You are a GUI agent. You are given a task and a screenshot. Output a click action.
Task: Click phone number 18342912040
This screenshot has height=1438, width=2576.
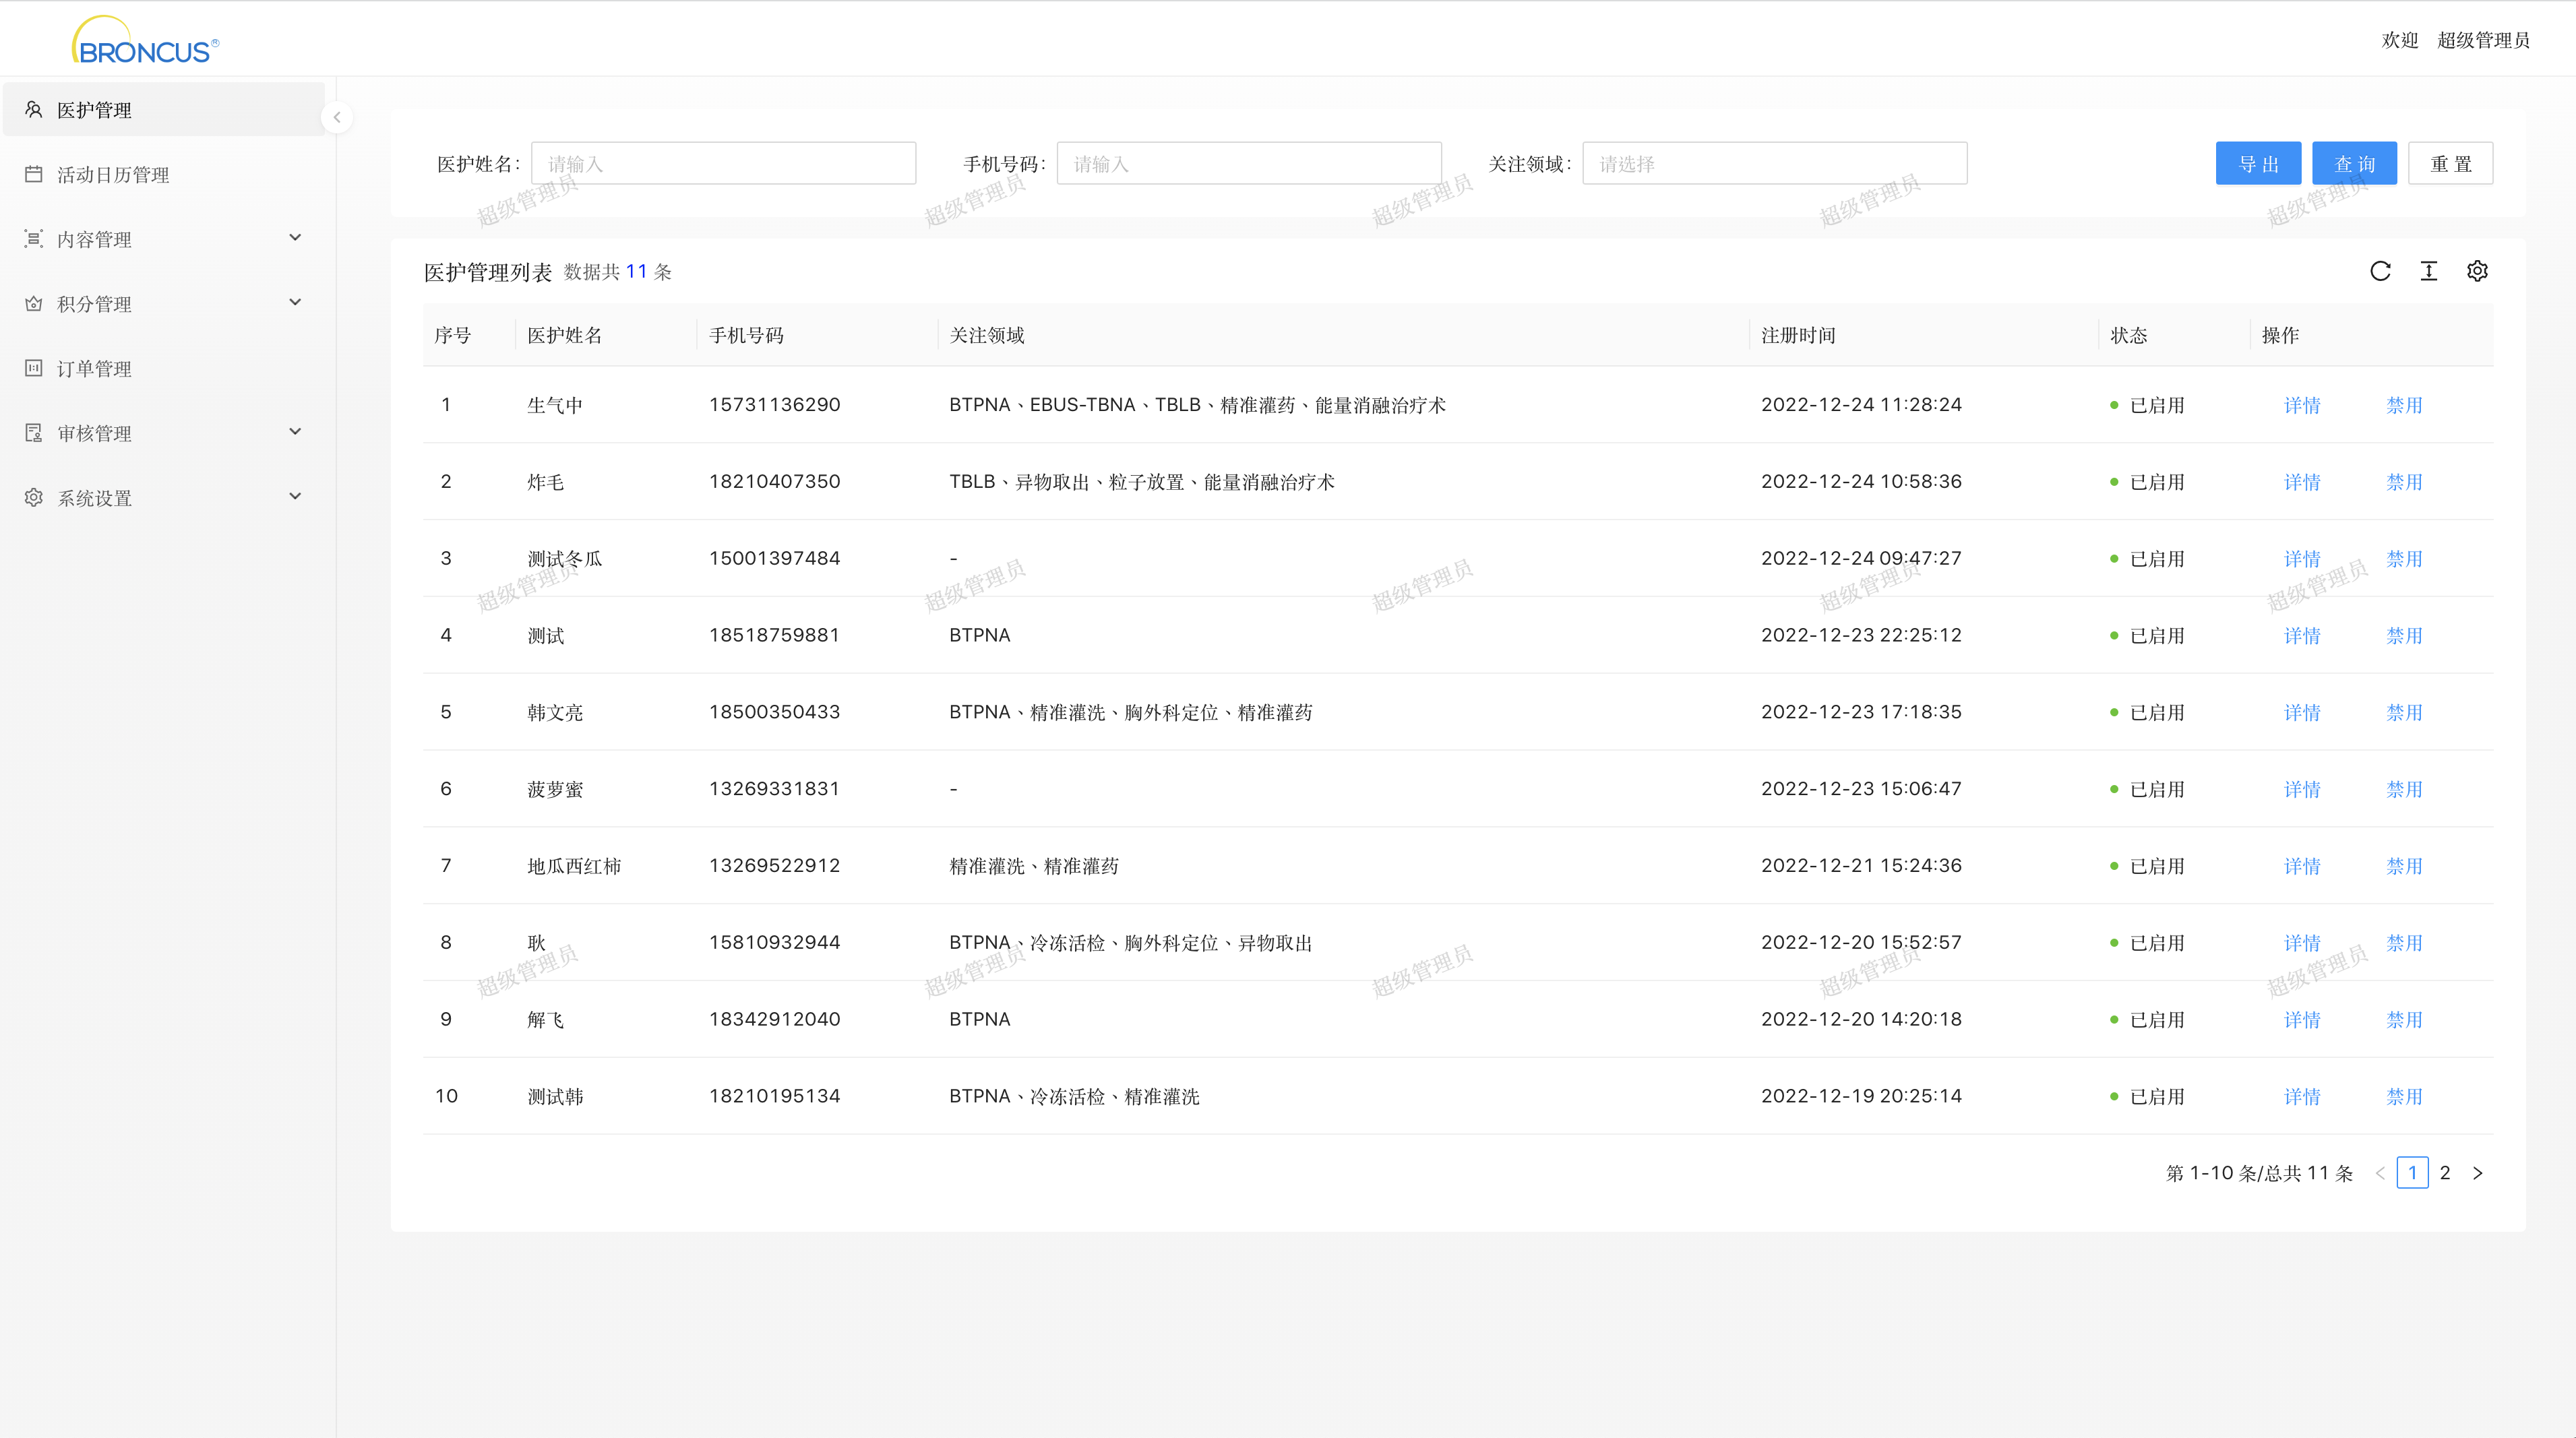(774, 1020)
